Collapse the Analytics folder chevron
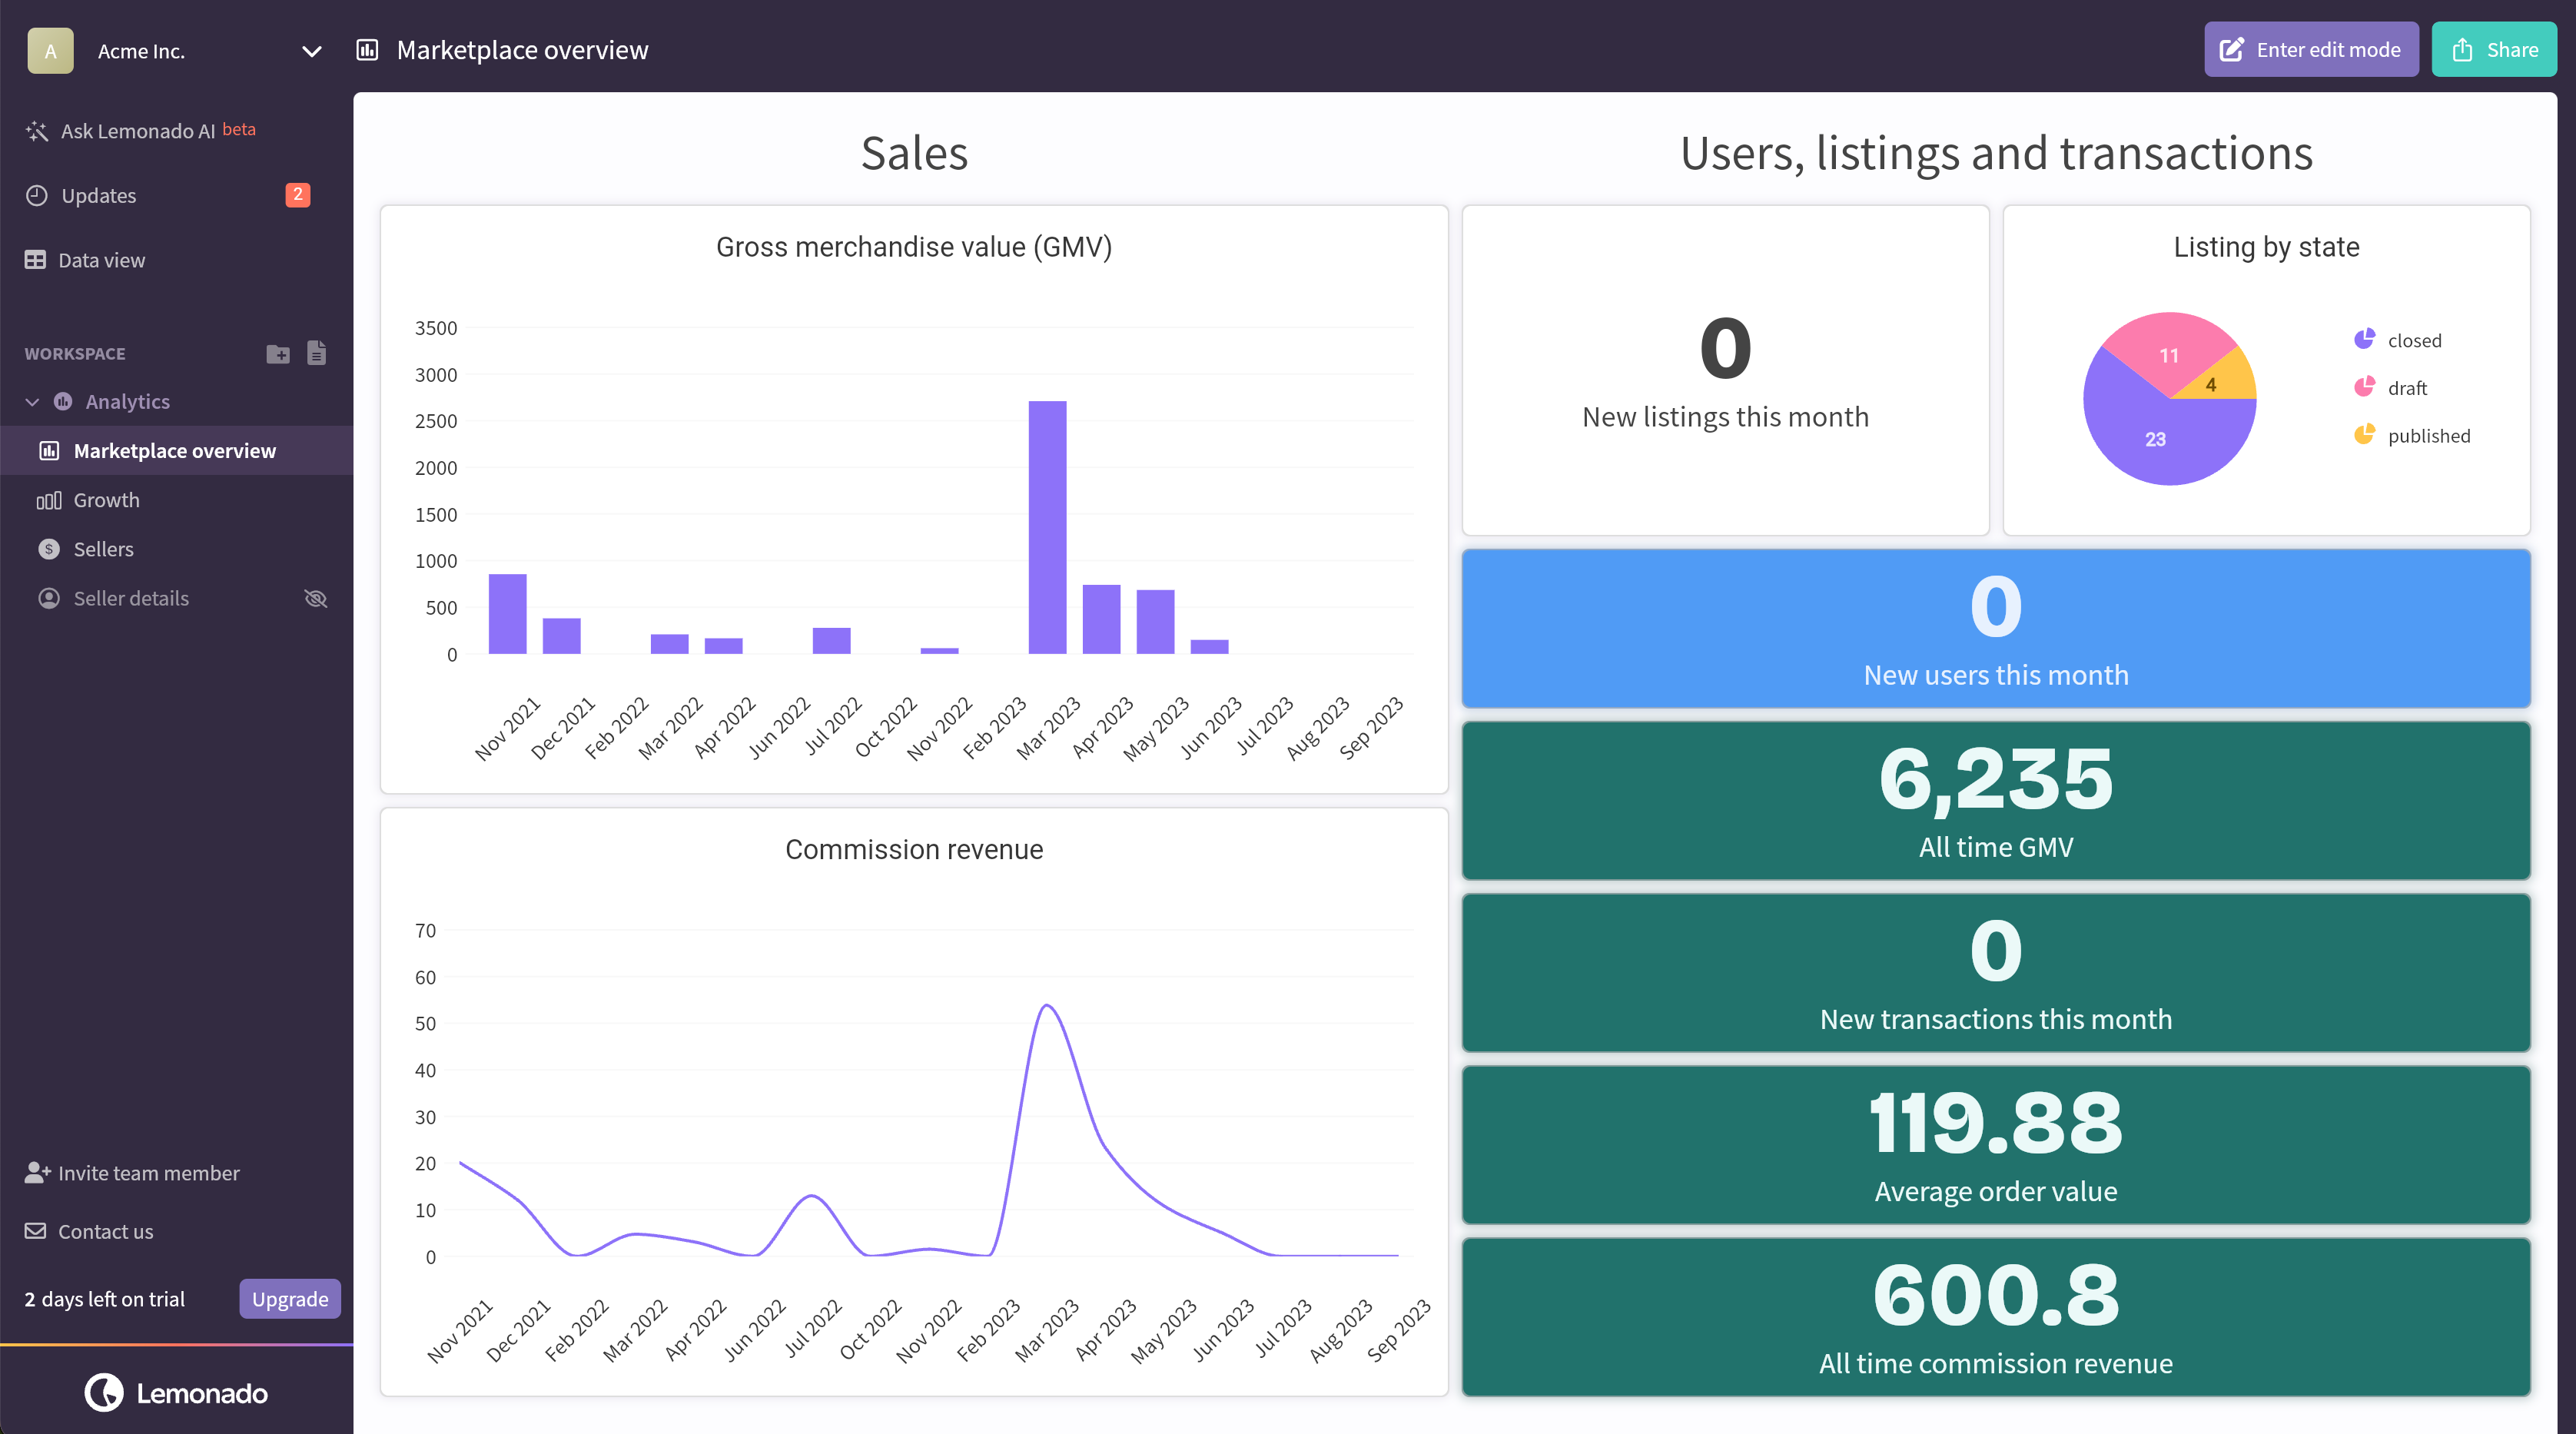2576x1434 pixels. coord(32,402)
